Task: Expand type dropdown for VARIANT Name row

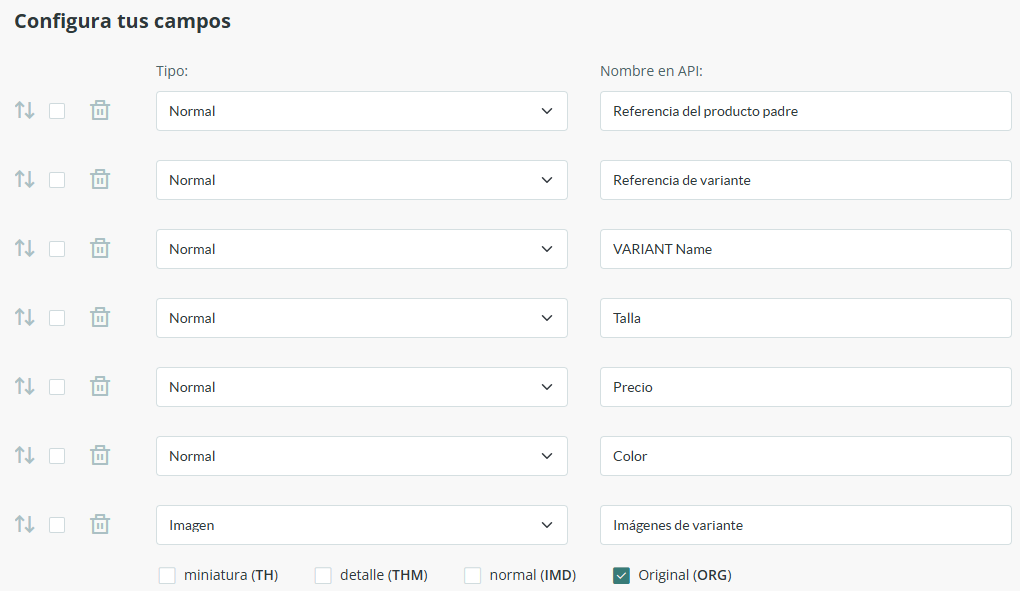Action: point(361,249)
